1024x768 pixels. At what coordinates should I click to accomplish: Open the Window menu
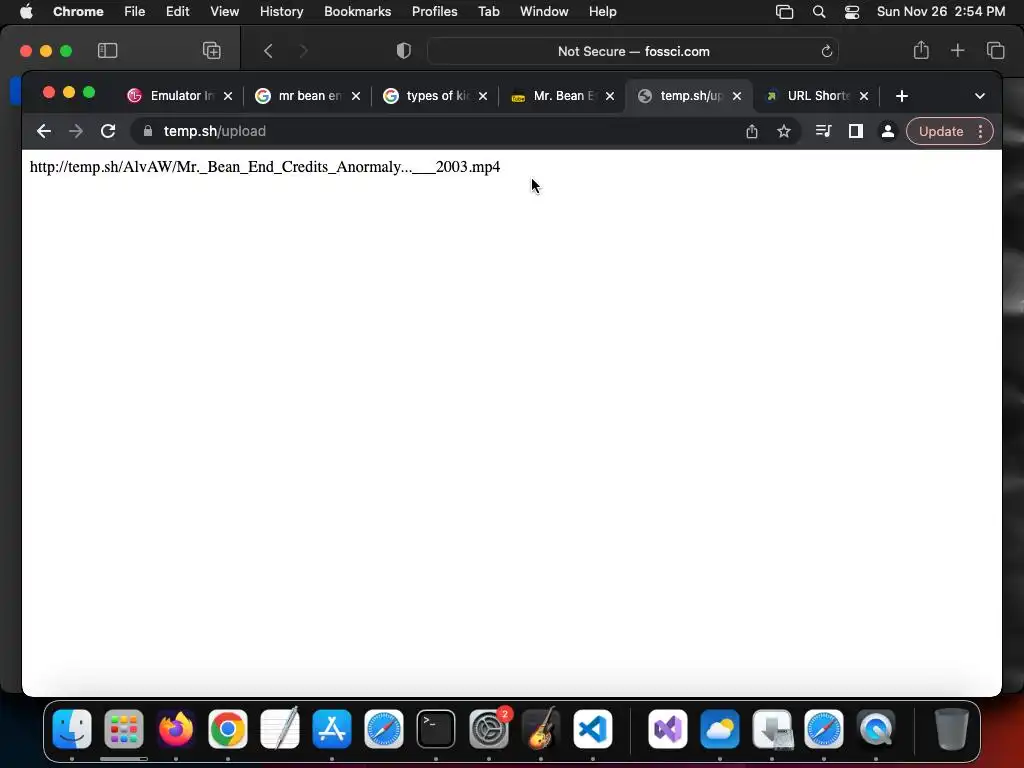[x=544, y=12]
